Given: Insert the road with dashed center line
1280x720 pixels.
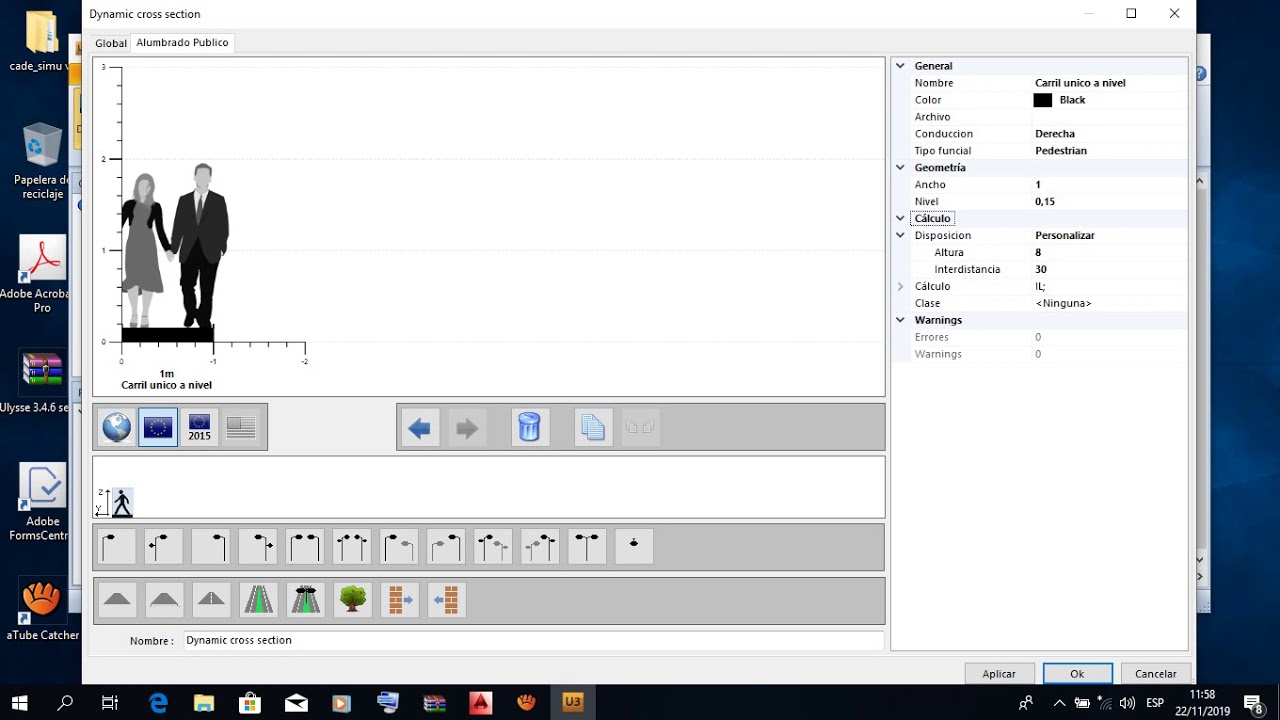Looking at the screenshot, I should click(x=211, y=600).
